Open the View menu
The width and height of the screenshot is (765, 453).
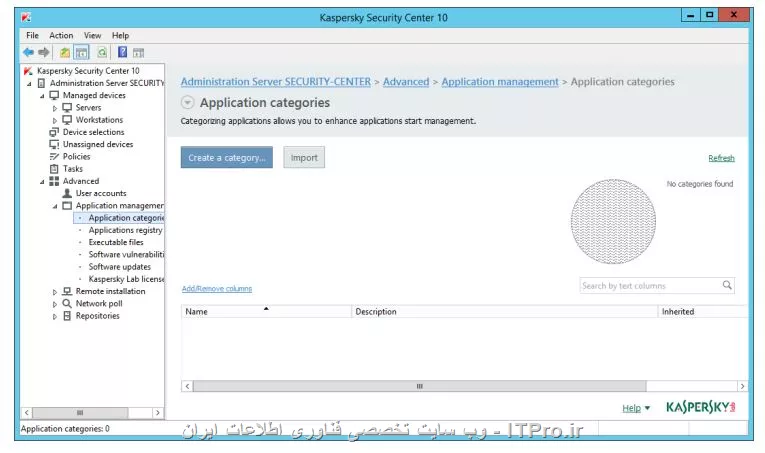pyautogui.click(x=92, y=36)
